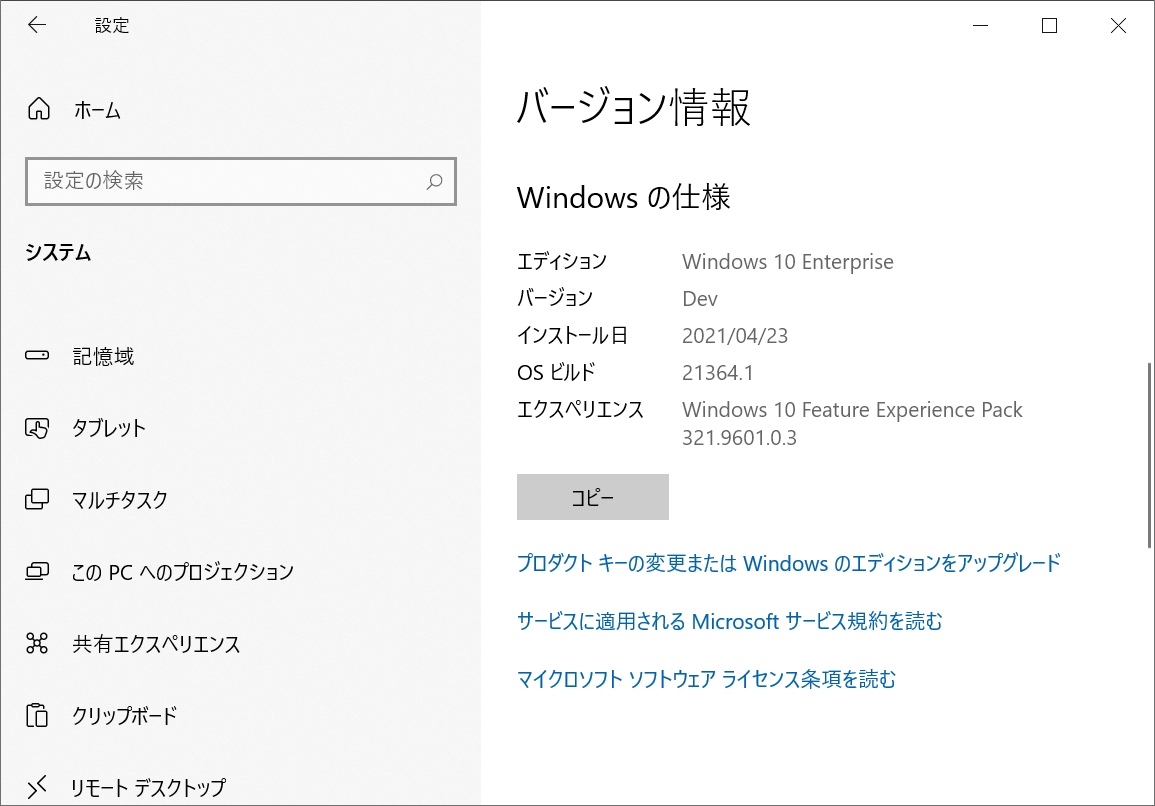Click the ホーム label

tap(97, 111)
